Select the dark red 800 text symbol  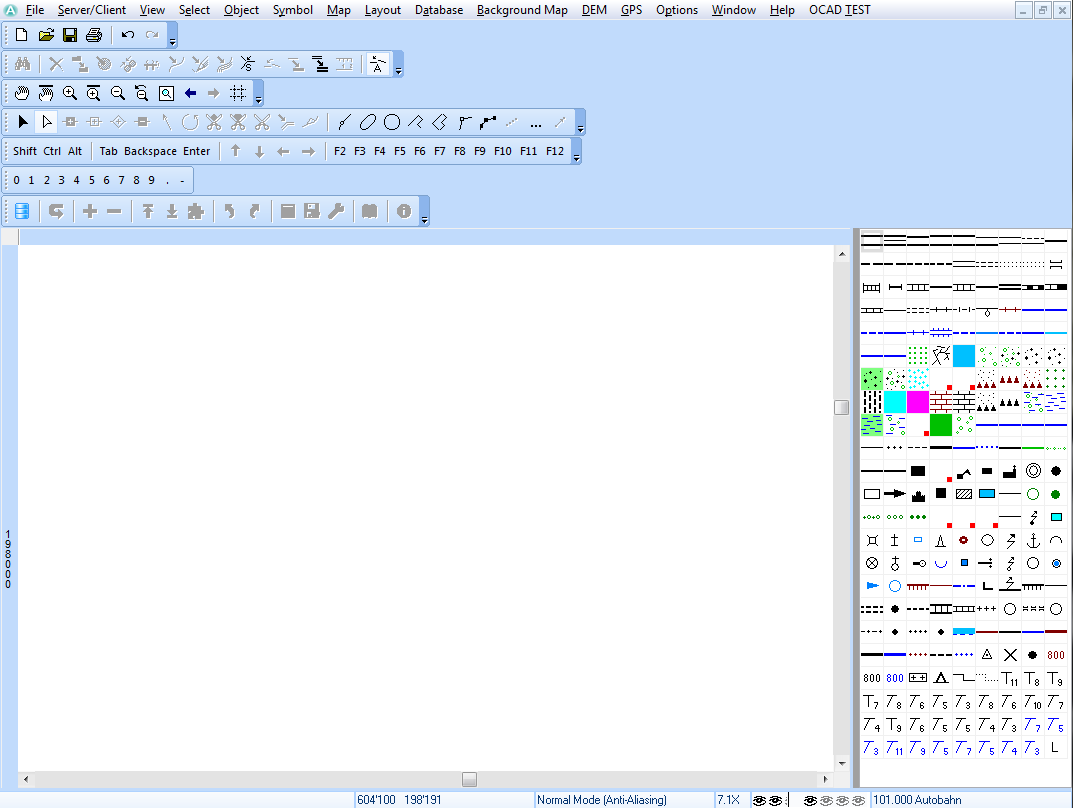point(1056,655)
